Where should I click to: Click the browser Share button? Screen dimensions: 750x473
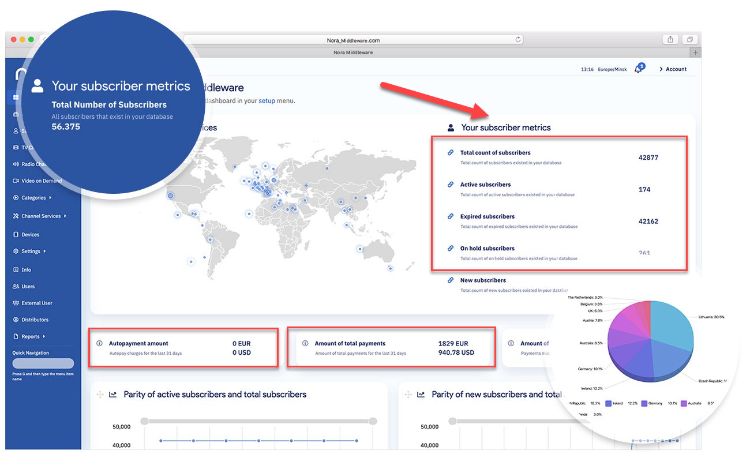point(670,40)
